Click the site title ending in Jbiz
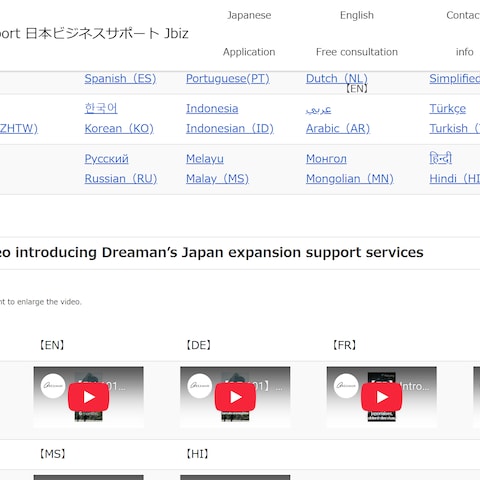This screenshot has height=480, width=480. tap(94, 34)
